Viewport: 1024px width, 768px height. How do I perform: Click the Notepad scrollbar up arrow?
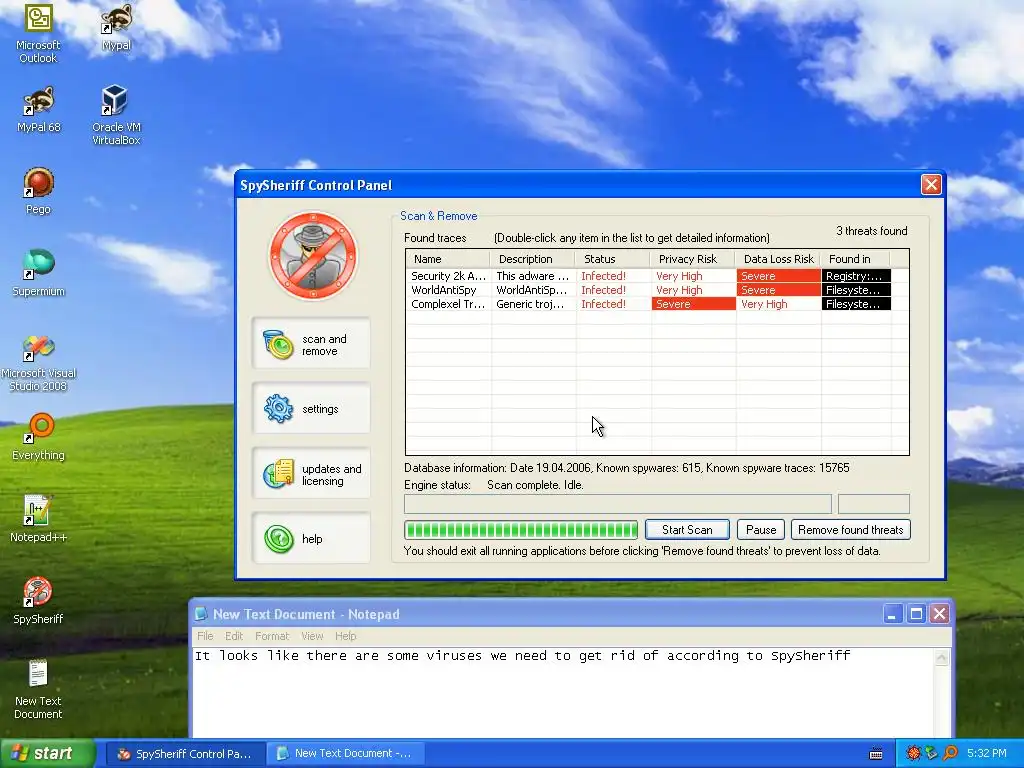pos(942,658)
